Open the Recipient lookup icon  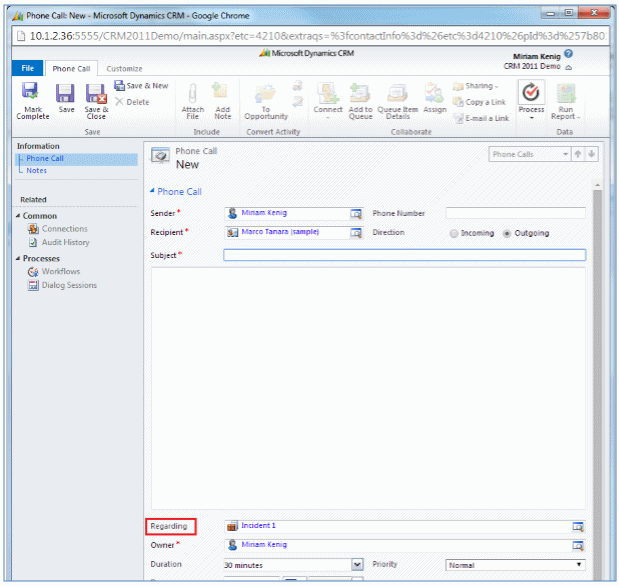click(x=356, y=233)
